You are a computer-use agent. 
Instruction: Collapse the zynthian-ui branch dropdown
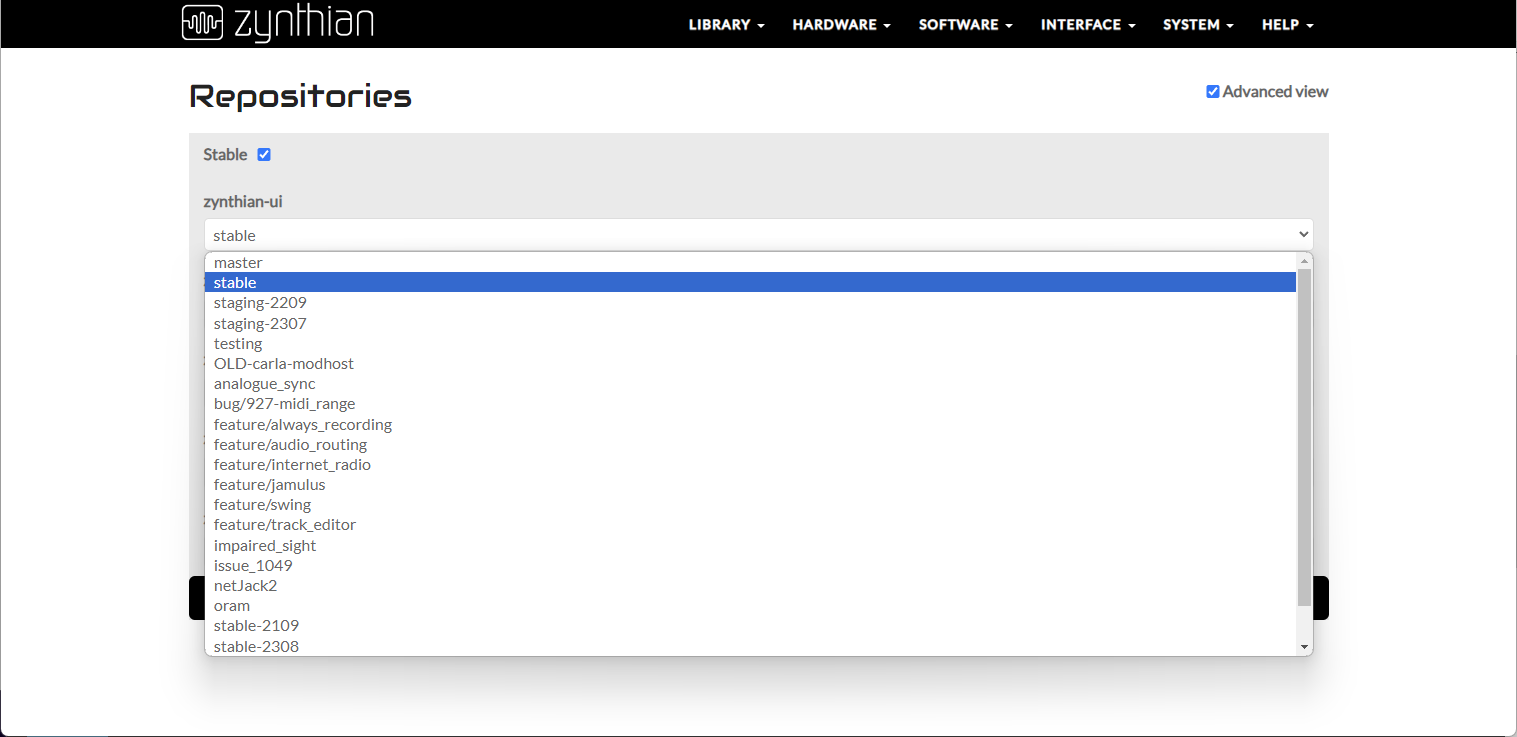pos(758,235)
